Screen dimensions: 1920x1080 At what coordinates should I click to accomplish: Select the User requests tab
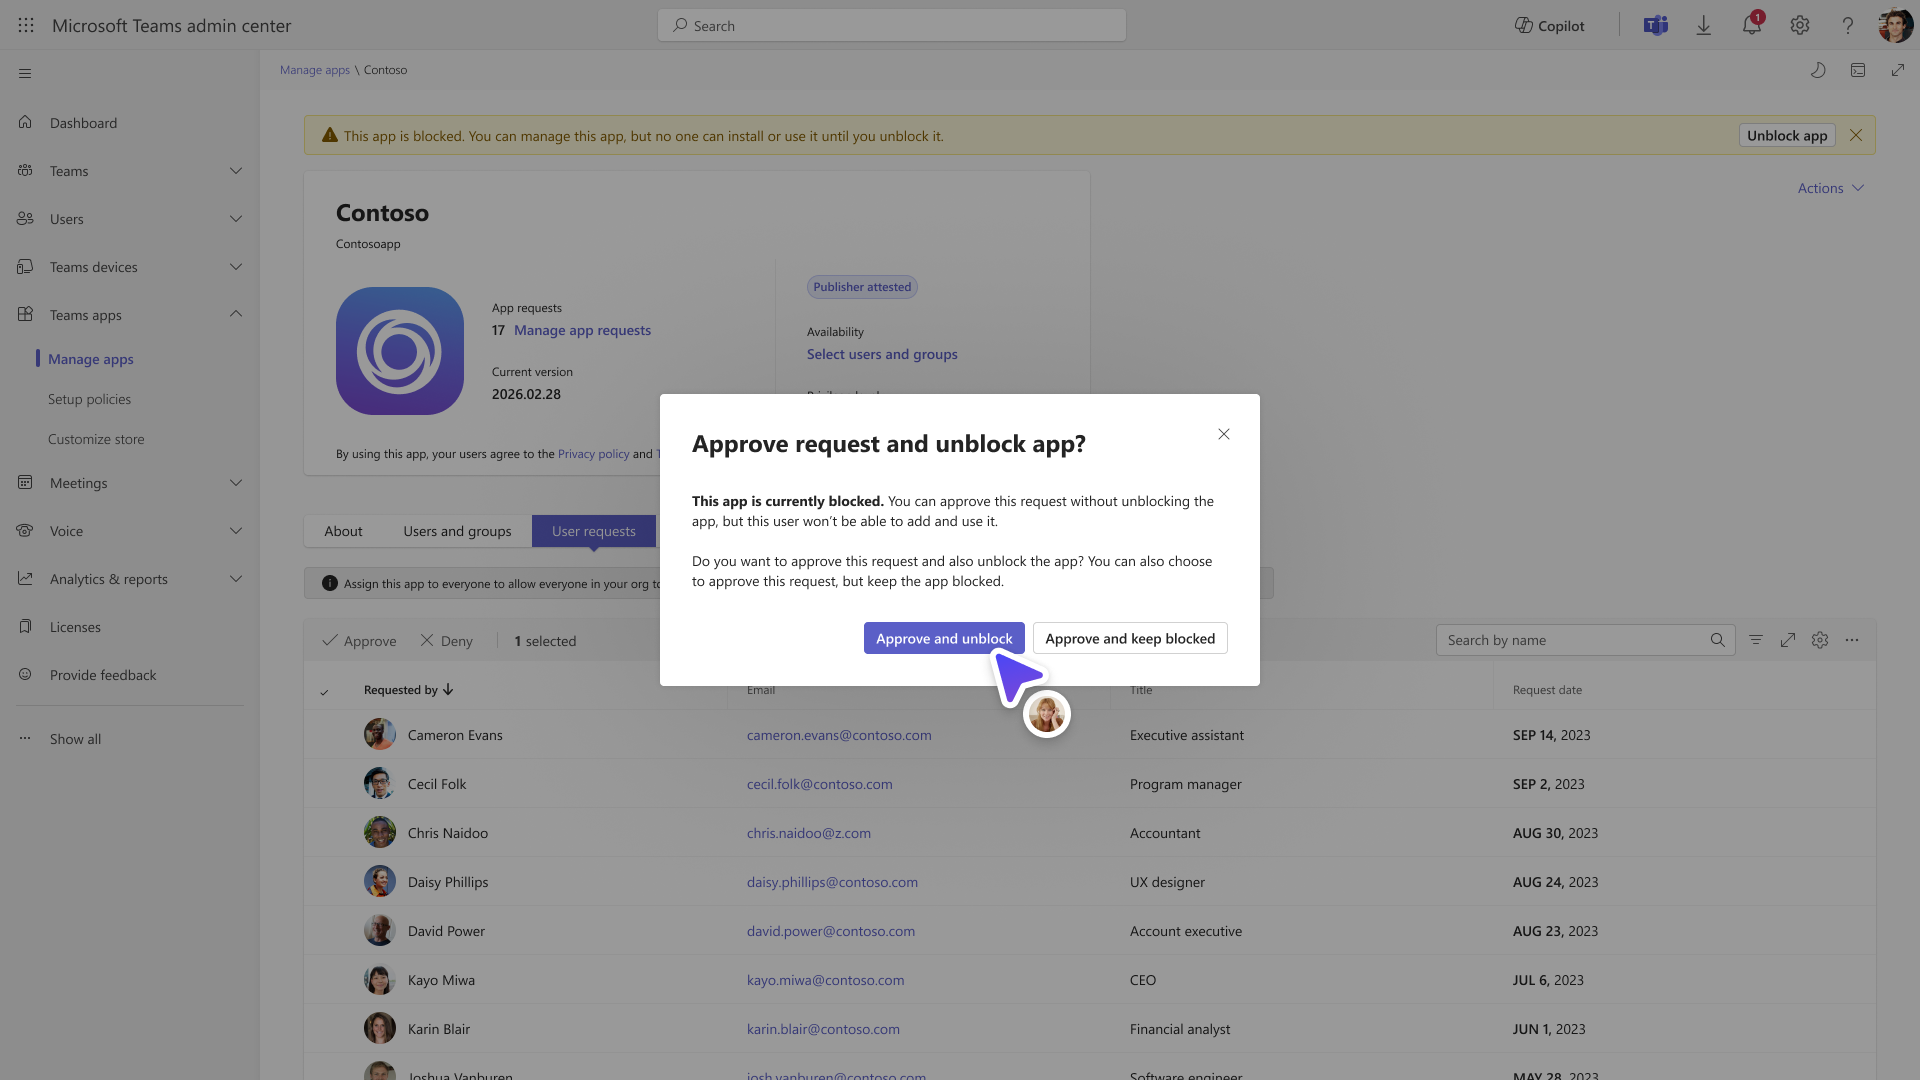pyautogui.click(x=594, y=531)
